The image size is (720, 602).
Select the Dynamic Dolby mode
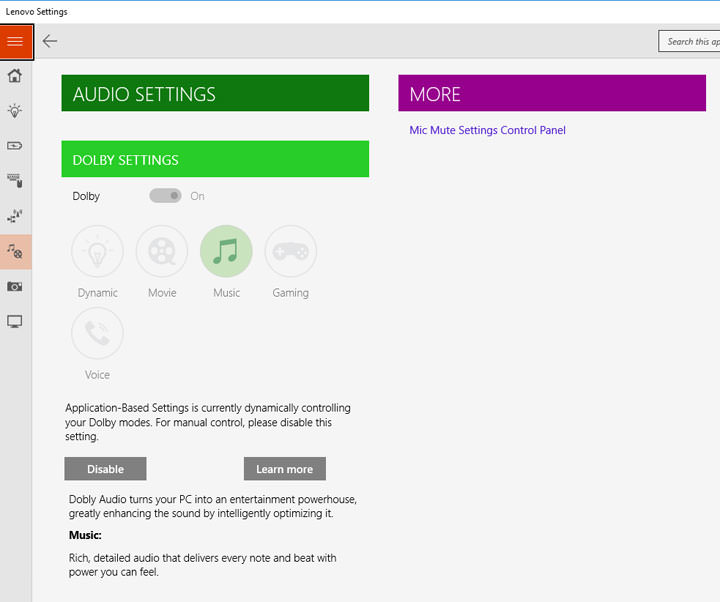tap(97, 251)
